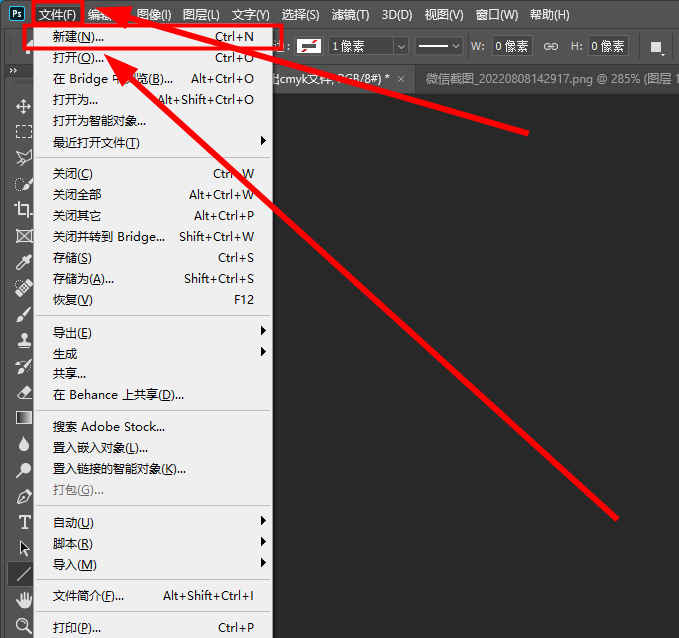Open the 视图(V) menu
This screenshot has width=679, height=638.
[444, 15]
